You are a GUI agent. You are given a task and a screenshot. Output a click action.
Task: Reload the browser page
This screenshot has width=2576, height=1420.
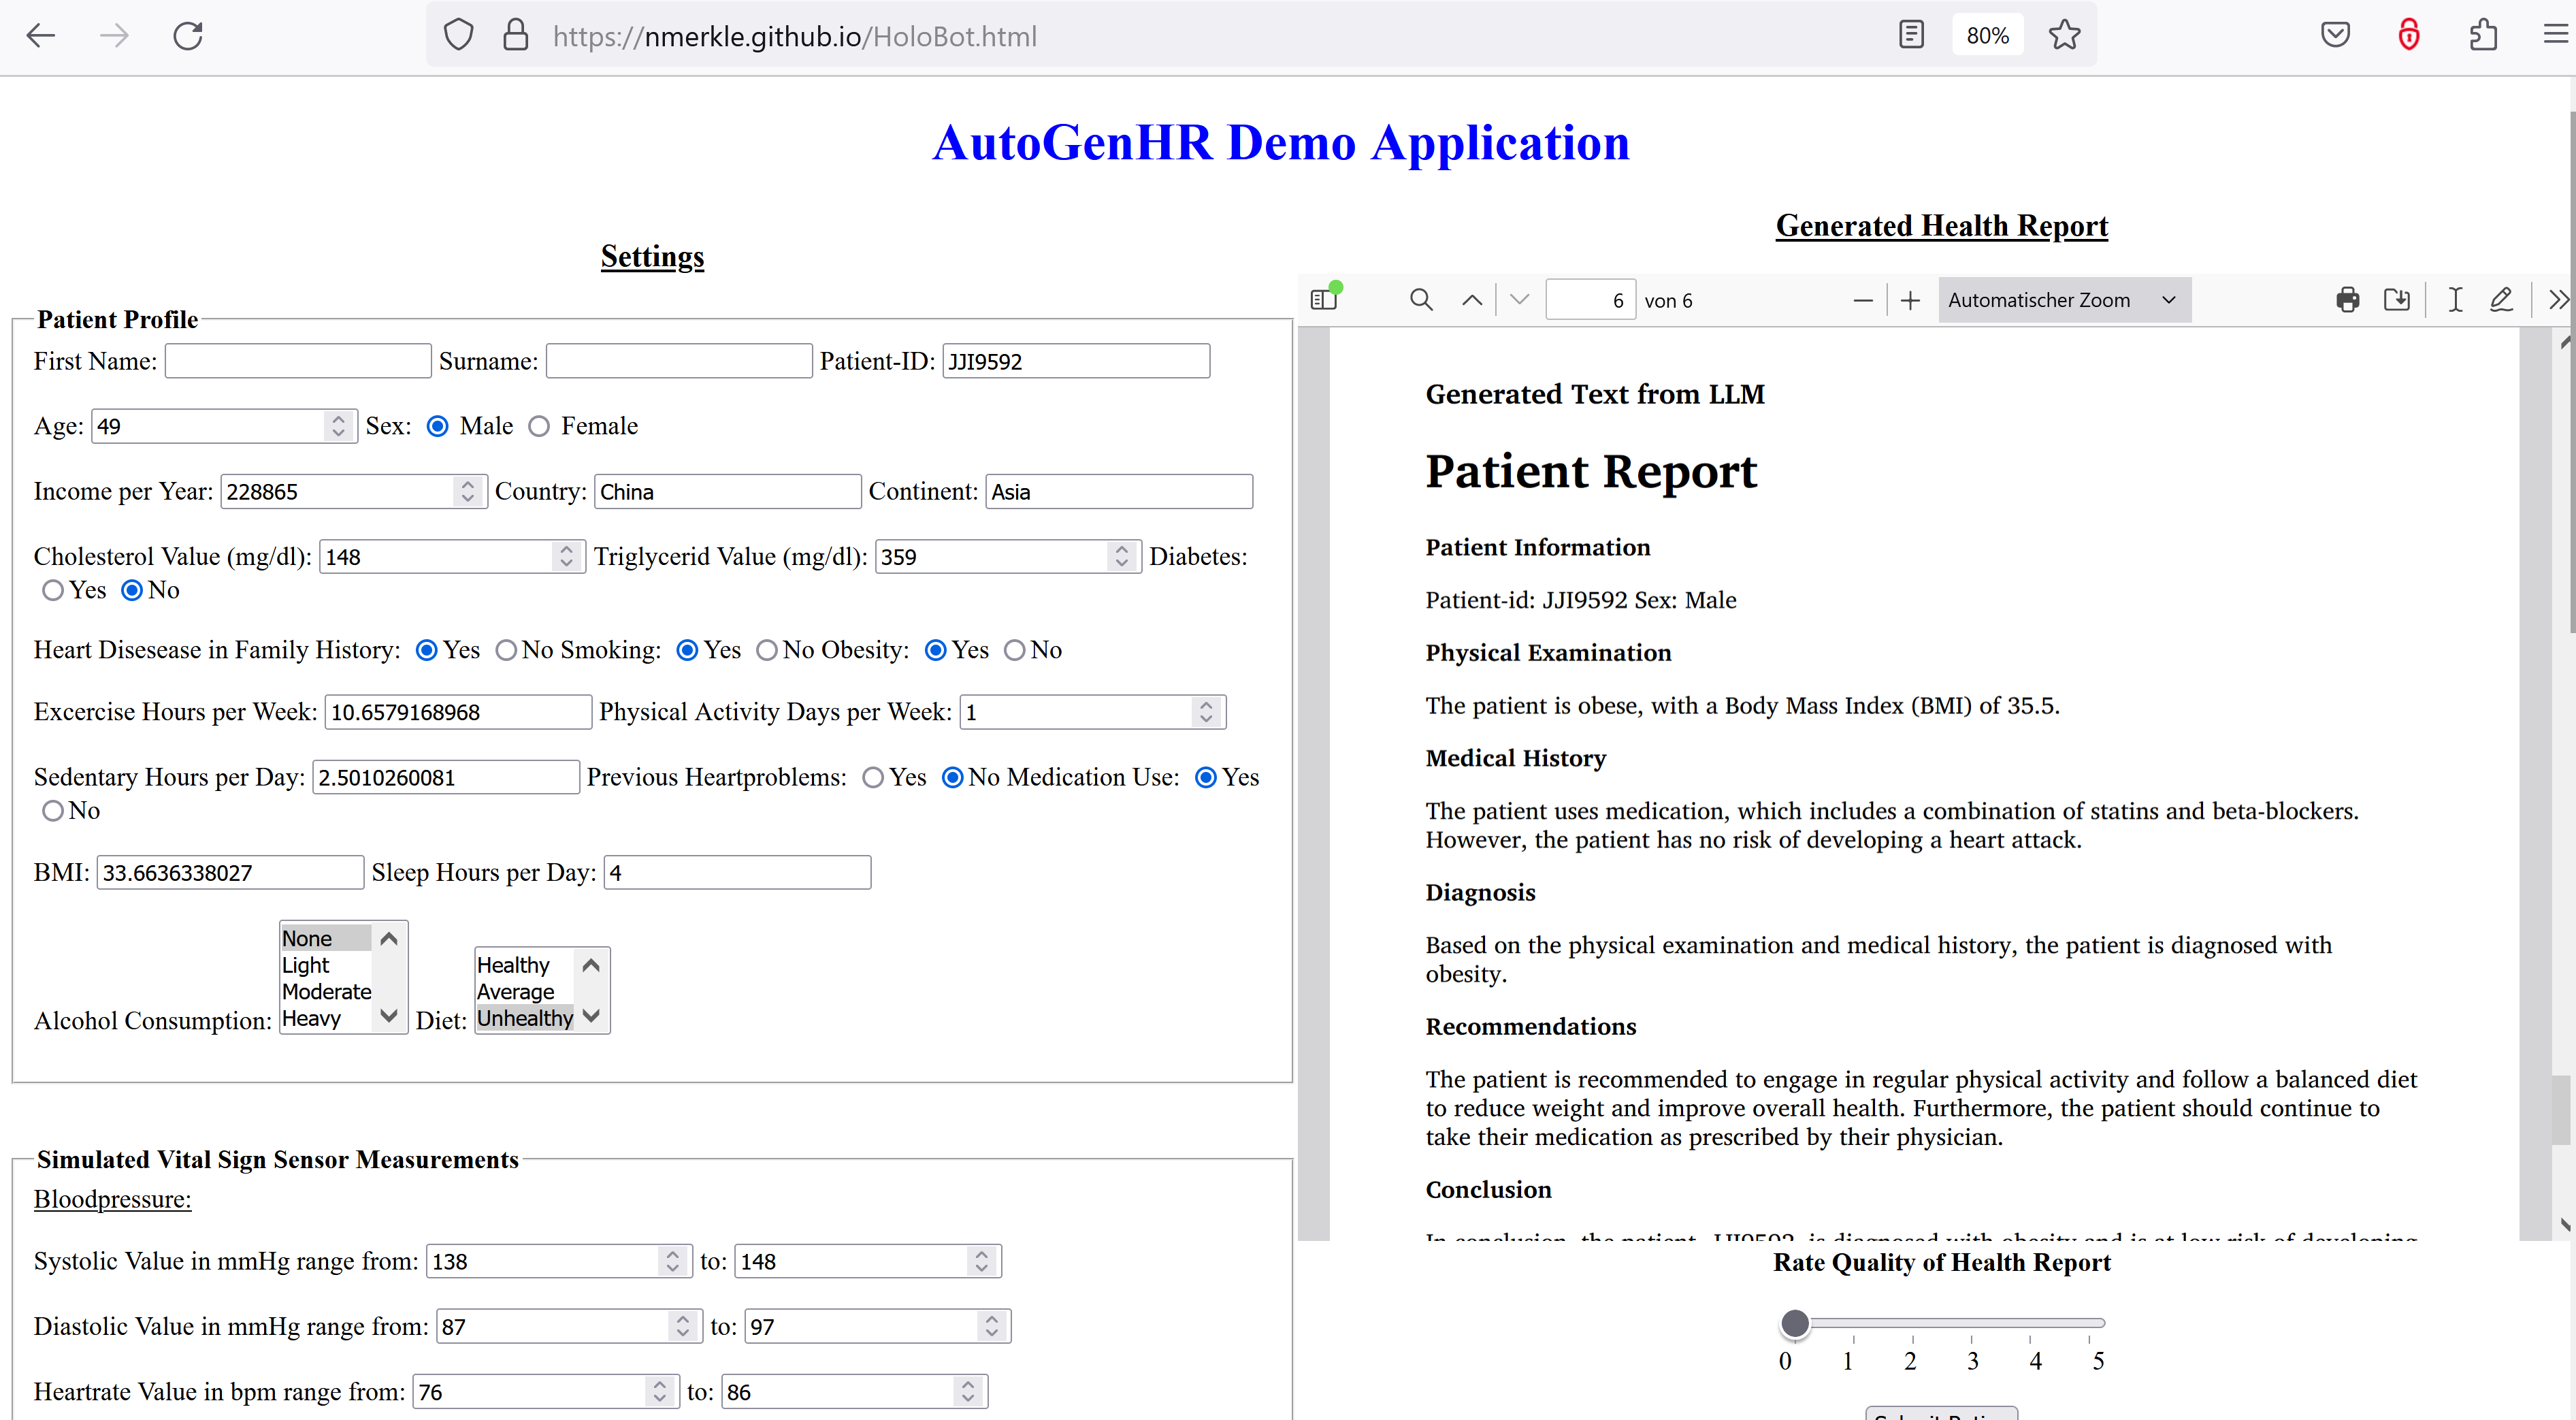click(188, 36)
